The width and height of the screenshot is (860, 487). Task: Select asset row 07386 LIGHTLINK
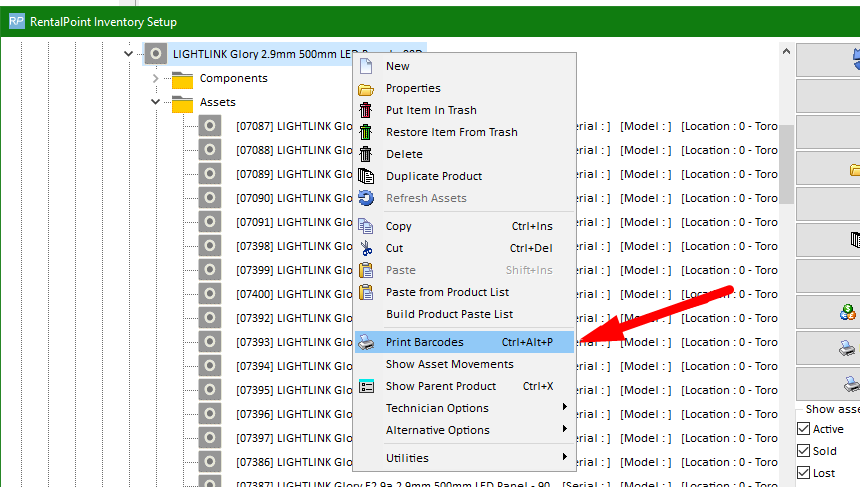(294, 462)
